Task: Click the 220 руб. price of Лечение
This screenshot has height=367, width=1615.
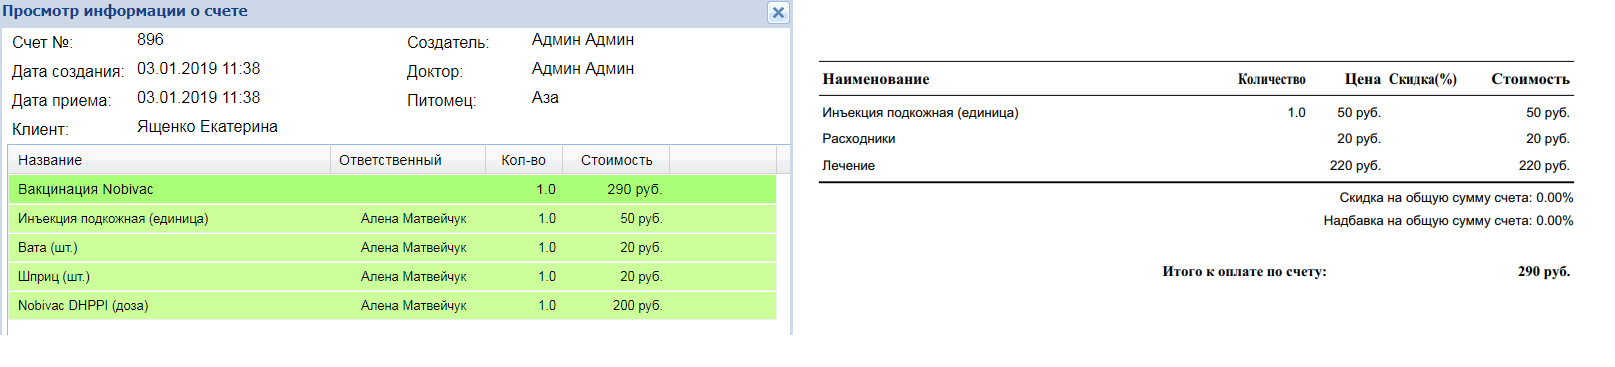Action: (1355, 166)
